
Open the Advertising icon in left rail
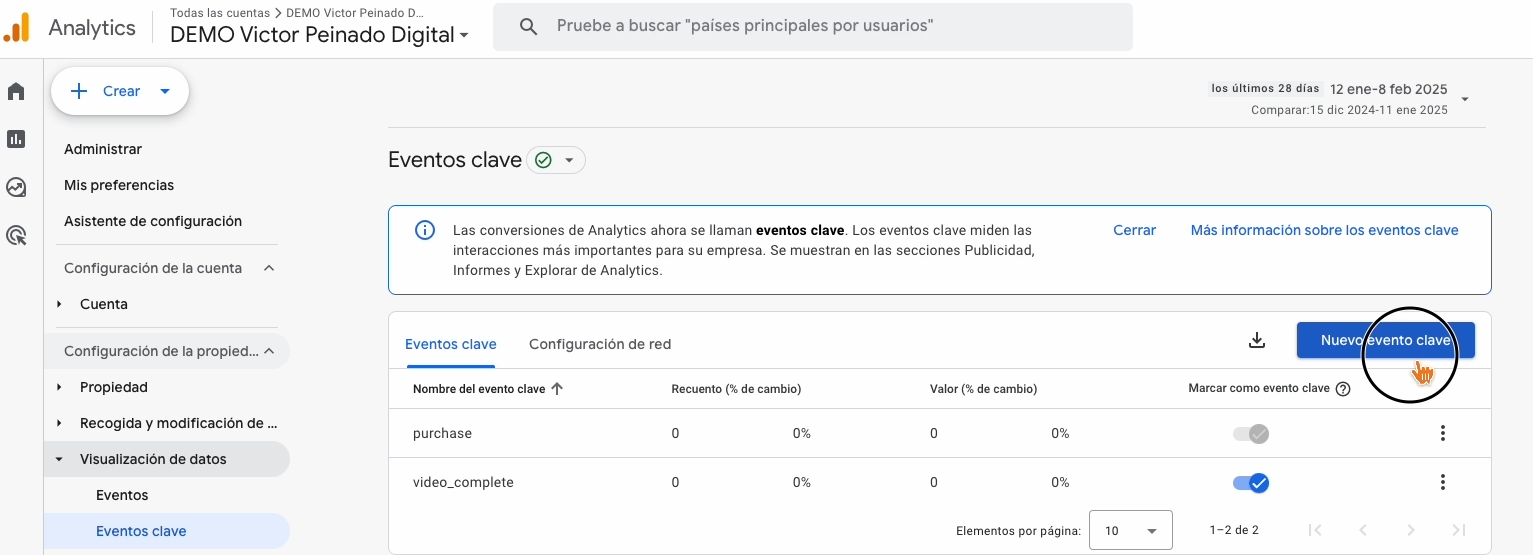16,235
